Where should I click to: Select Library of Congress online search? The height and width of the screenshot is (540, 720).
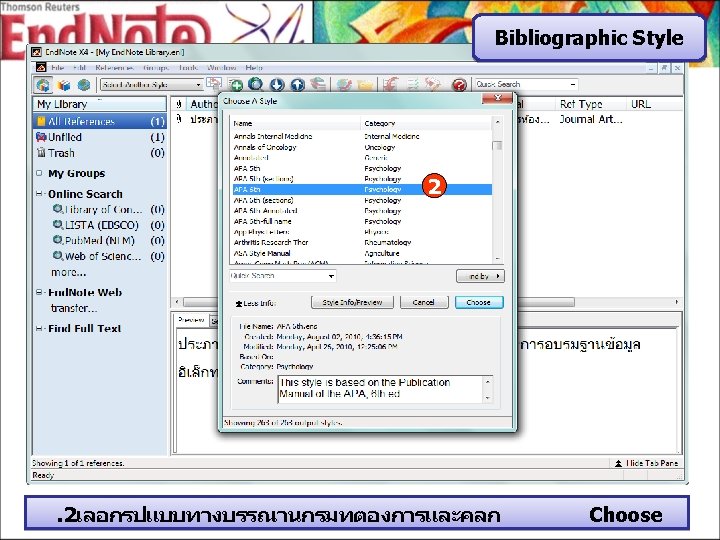click(x=108, y=209)
